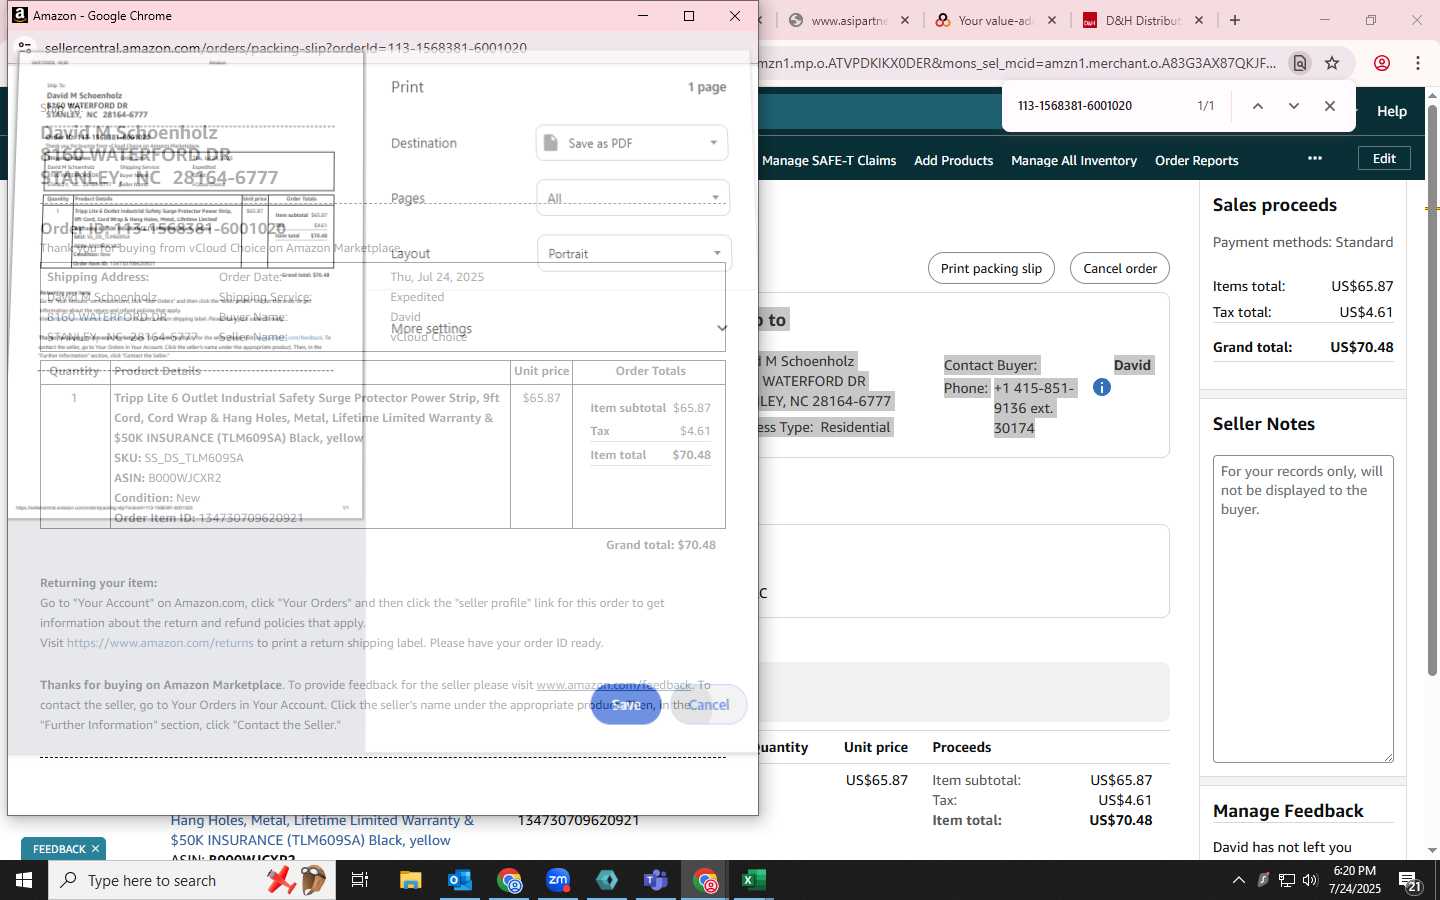Dismiss the FEEDBACK tab with its X

(x=95, y=849)
